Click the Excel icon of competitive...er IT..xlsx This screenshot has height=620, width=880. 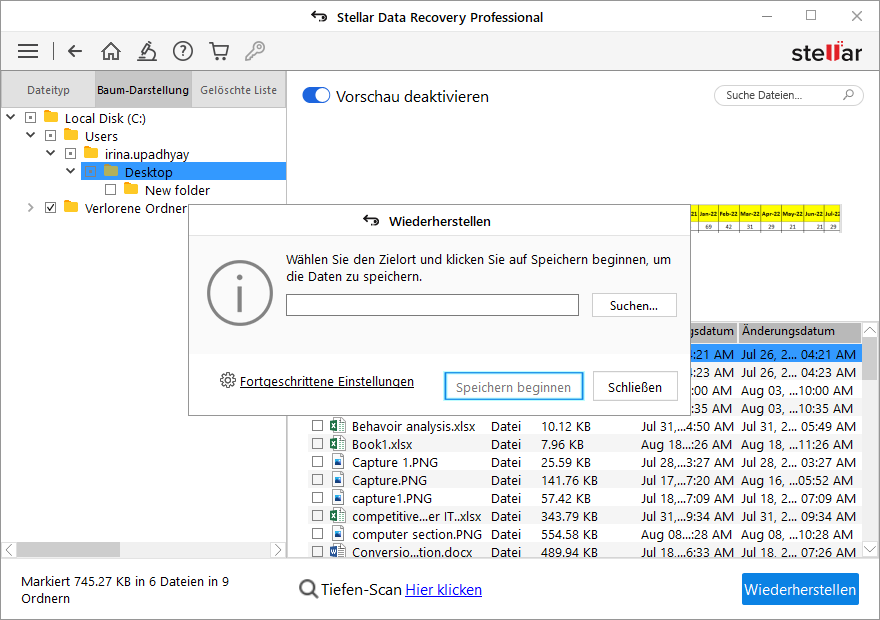click(x=337, y=516)
